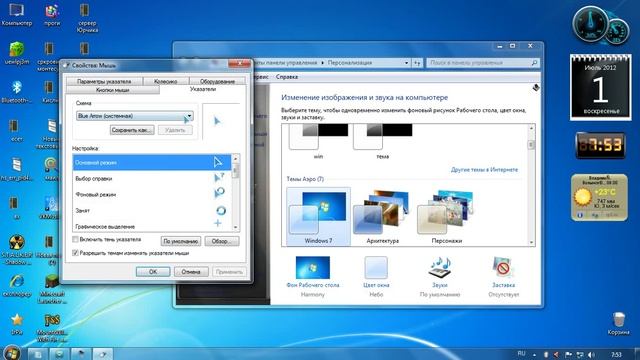Click the second taskbar button from Start
This screenshot has height=360, width=640.
pyautogui.click(x=59, y=354)
